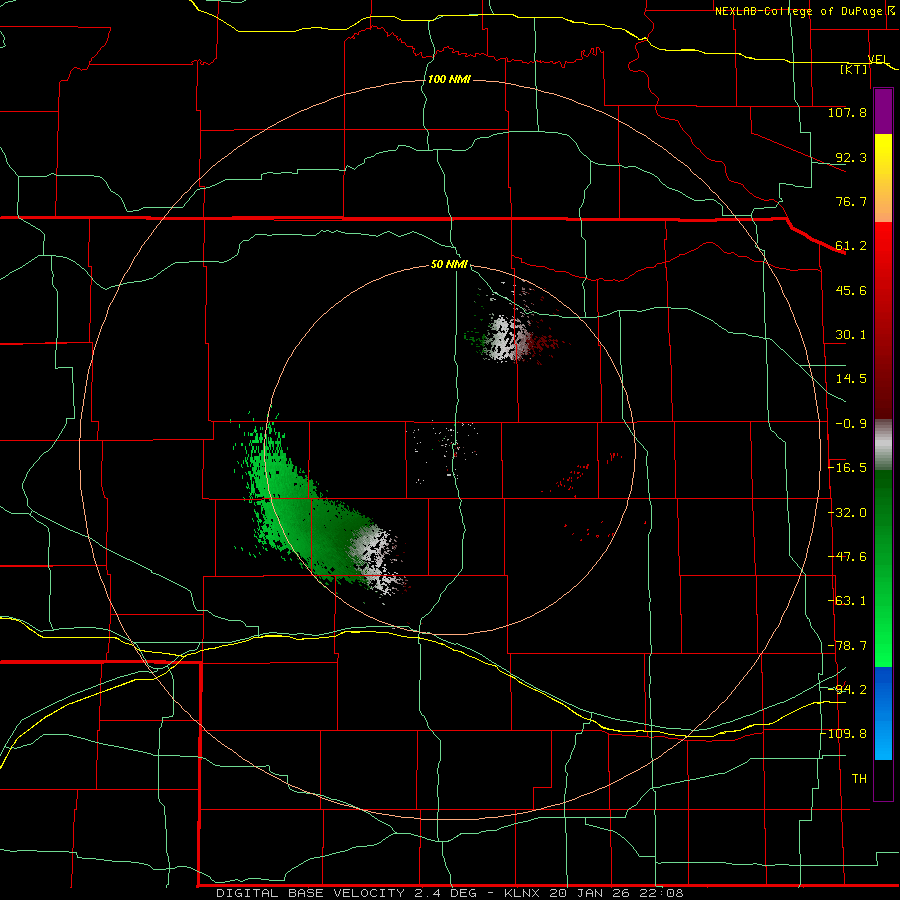Click the 50 NMI range ring label
Viewport: 900px width, 900px height.
click(x=449, y=264)
